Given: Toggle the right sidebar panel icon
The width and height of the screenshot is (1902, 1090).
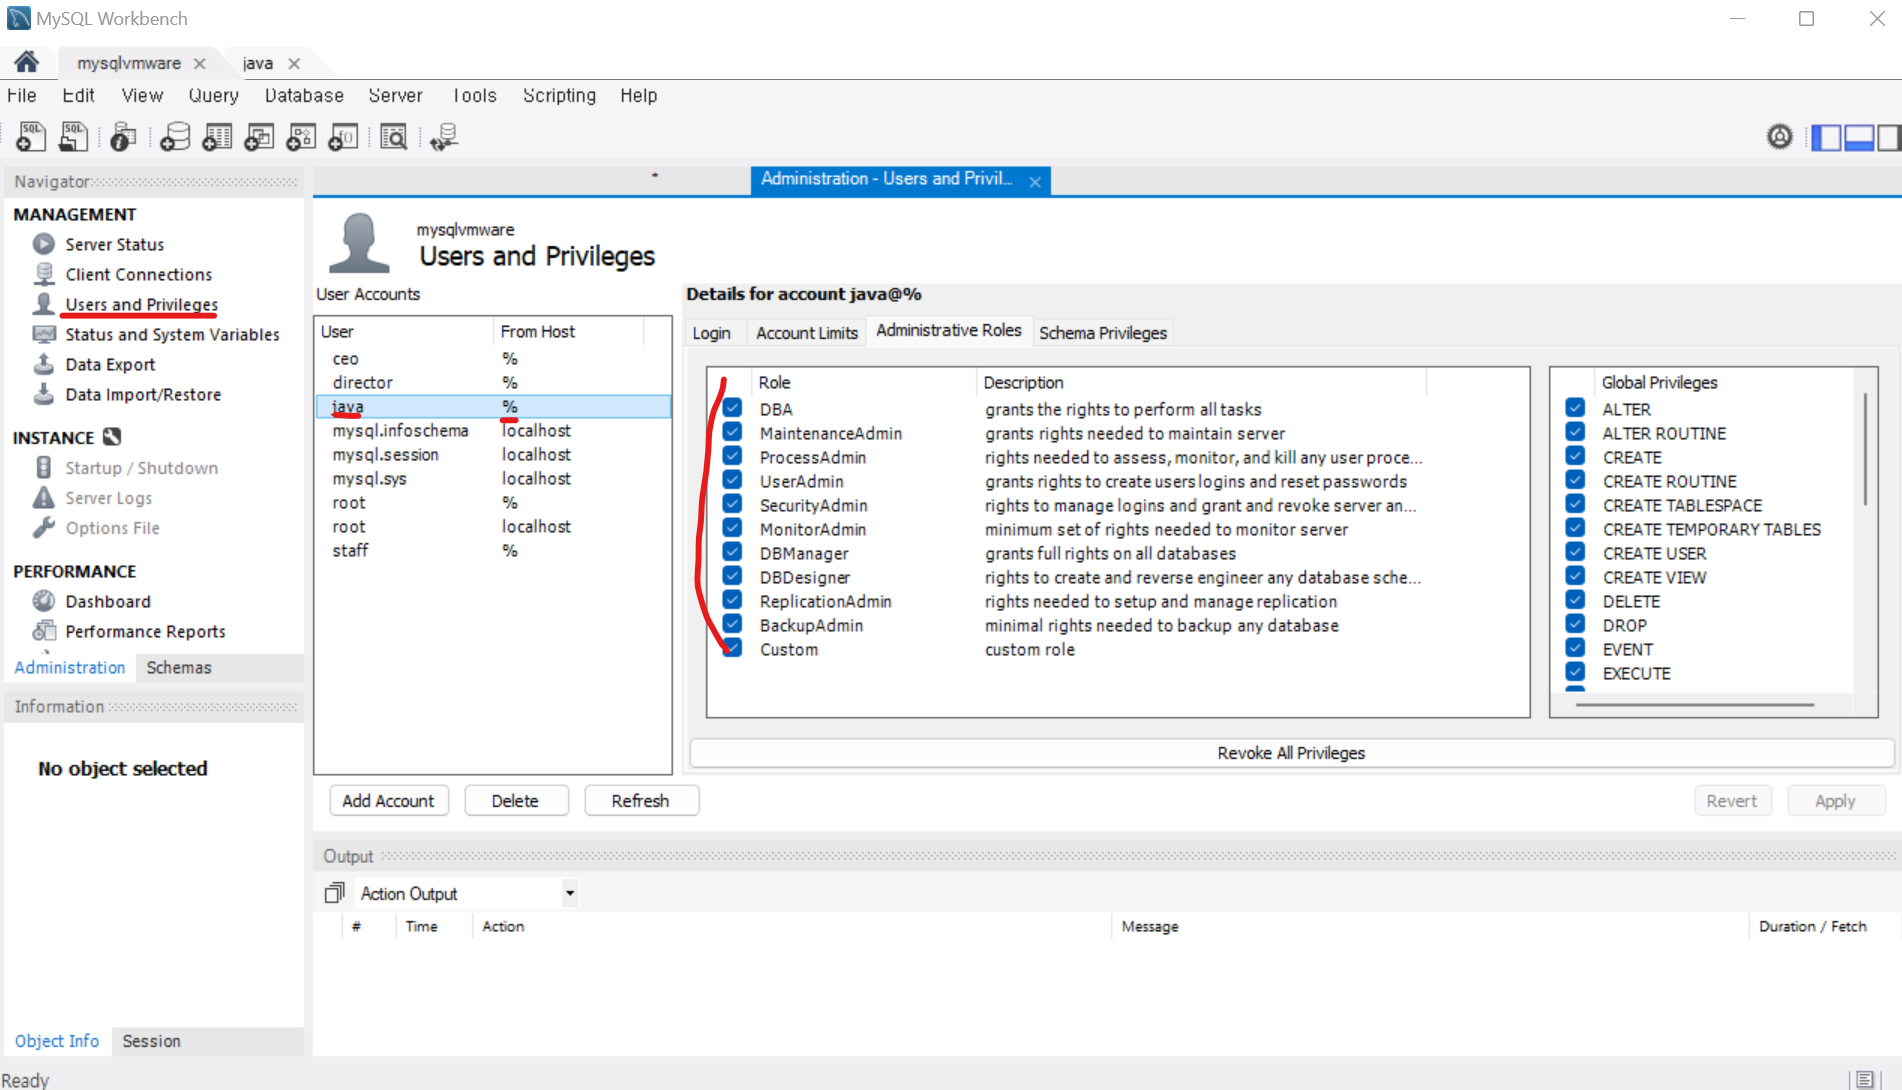Looking at the screenshot, I should tap(1889, 138).
